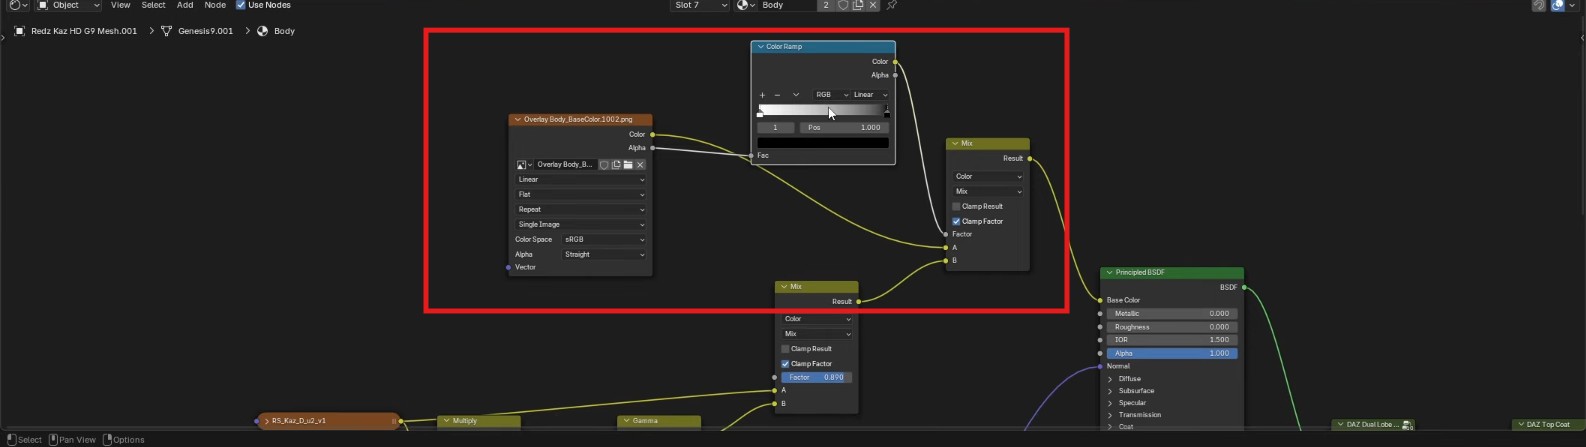Open the Repeat extension dropdown
Image resolution: width=1586 pixels, height=447 pixels.
(580, 210)
